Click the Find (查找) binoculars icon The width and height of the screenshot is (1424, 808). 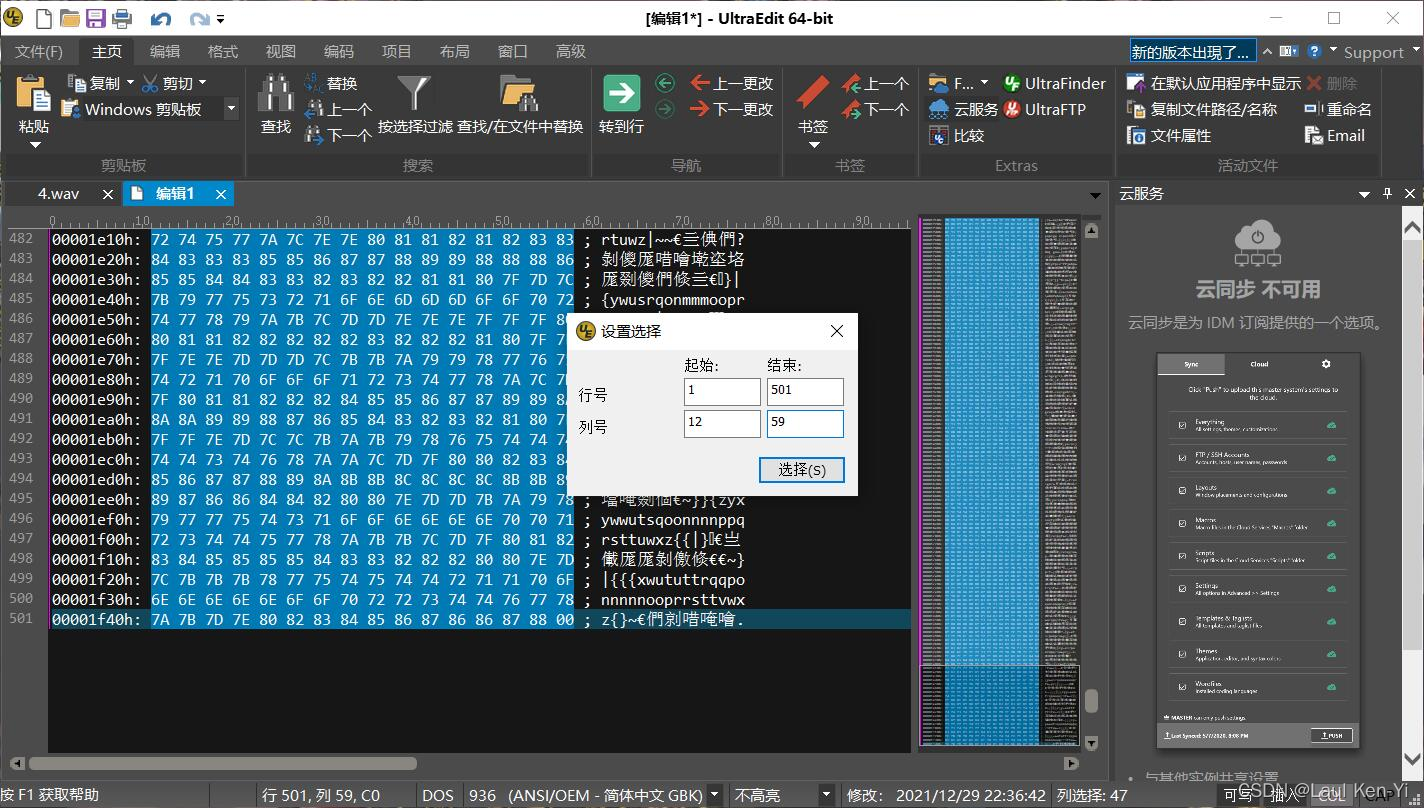276,94
